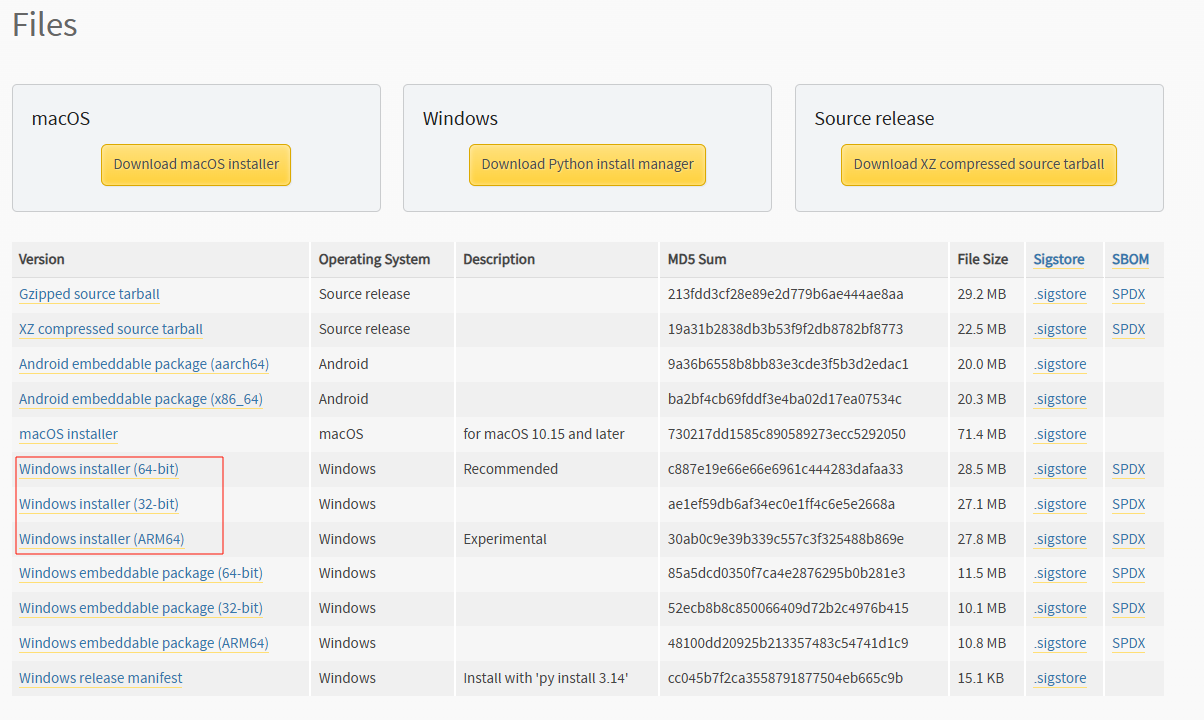Image resolution: width=1204 pixels, height=720 pixels.
Task: Select Android embeddable package (x86_64) link
Action: click(141, 399)
